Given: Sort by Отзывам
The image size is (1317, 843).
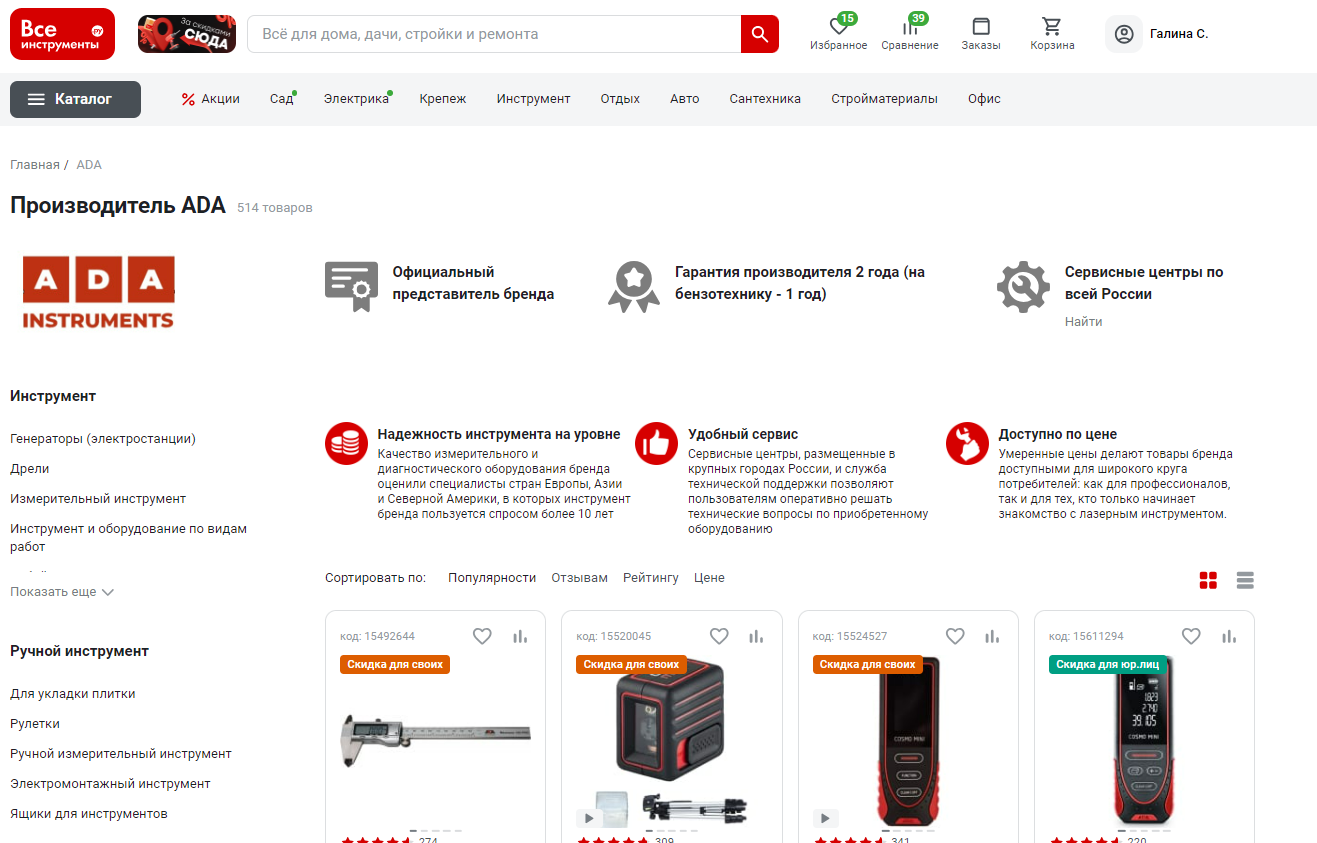Looking at the screenshot, I should tap(580, 578).
